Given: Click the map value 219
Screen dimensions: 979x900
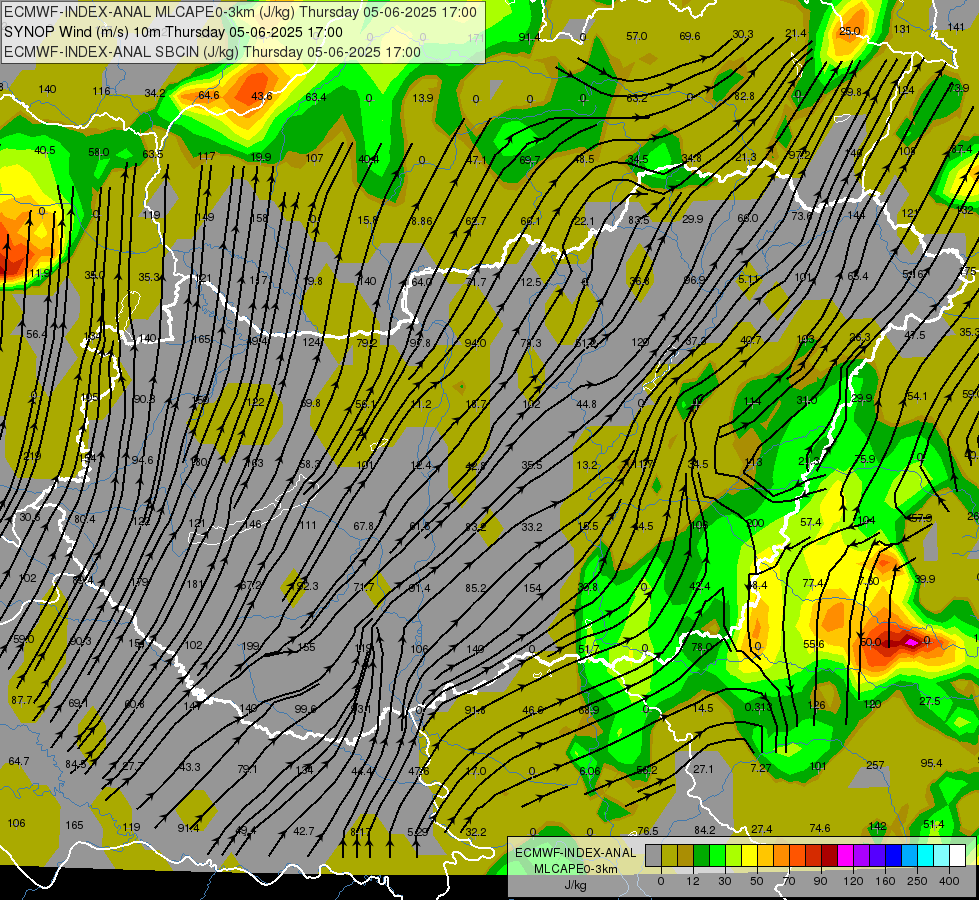Looking at the screenshot, I should point(32,457).
